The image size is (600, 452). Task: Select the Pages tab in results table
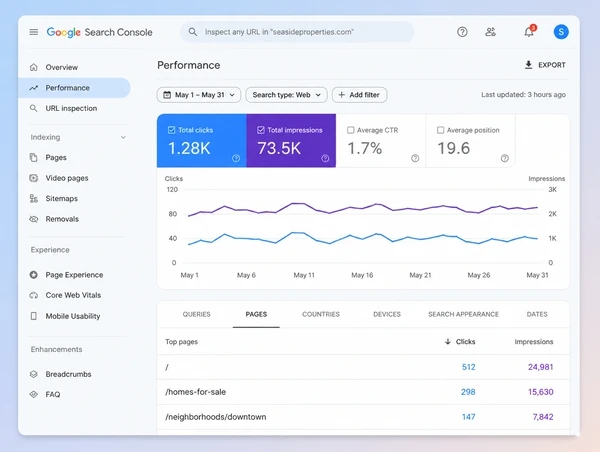point(256,314)
